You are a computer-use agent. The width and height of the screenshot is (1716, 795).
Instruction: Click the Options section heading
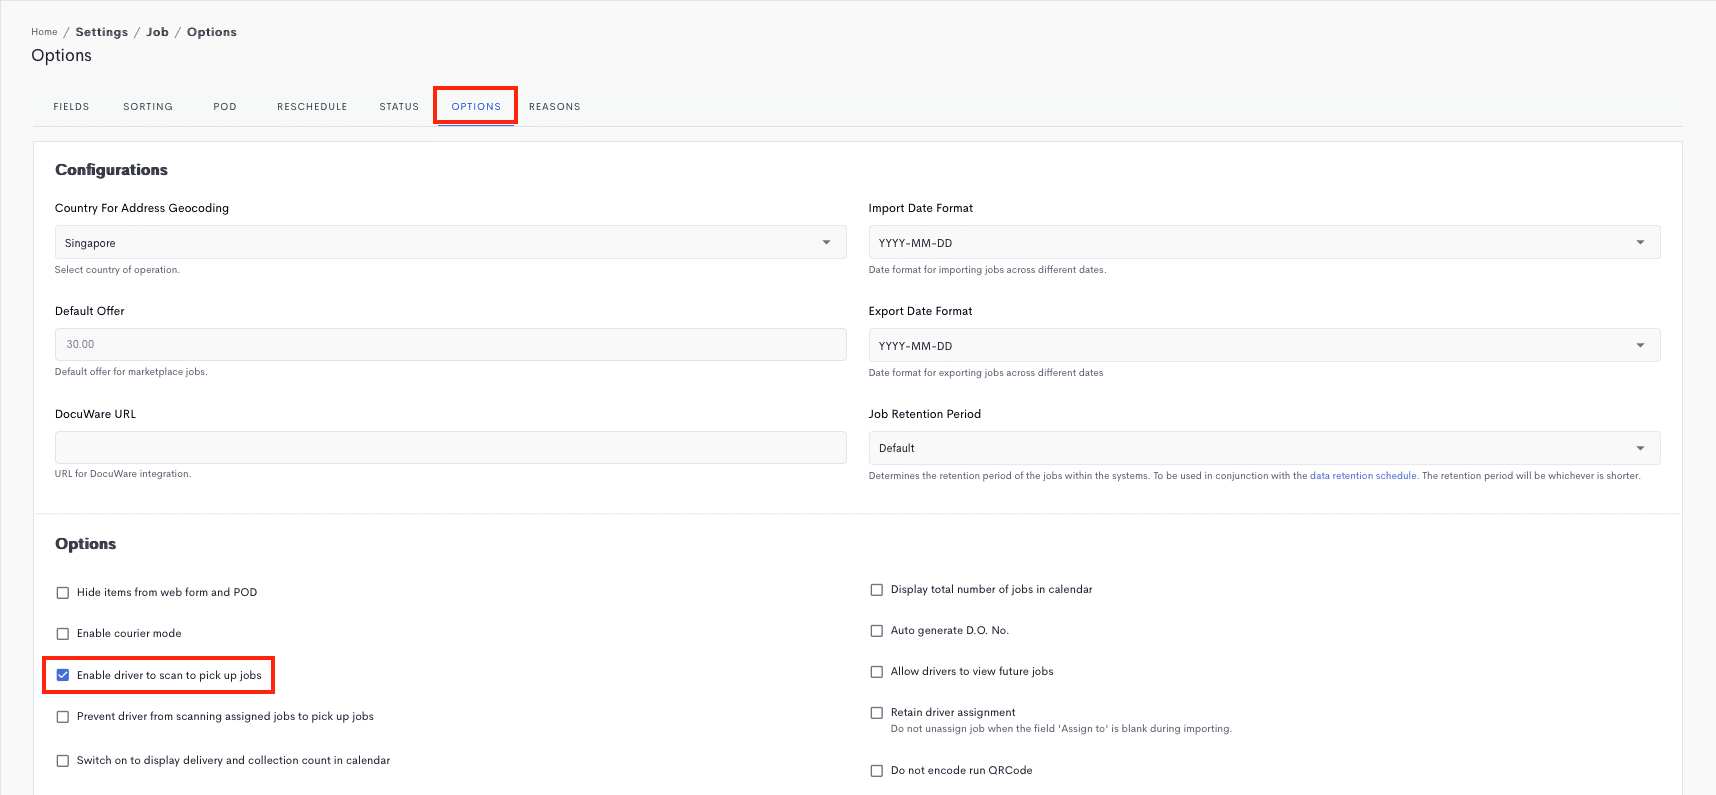click(x=85, y=544)
